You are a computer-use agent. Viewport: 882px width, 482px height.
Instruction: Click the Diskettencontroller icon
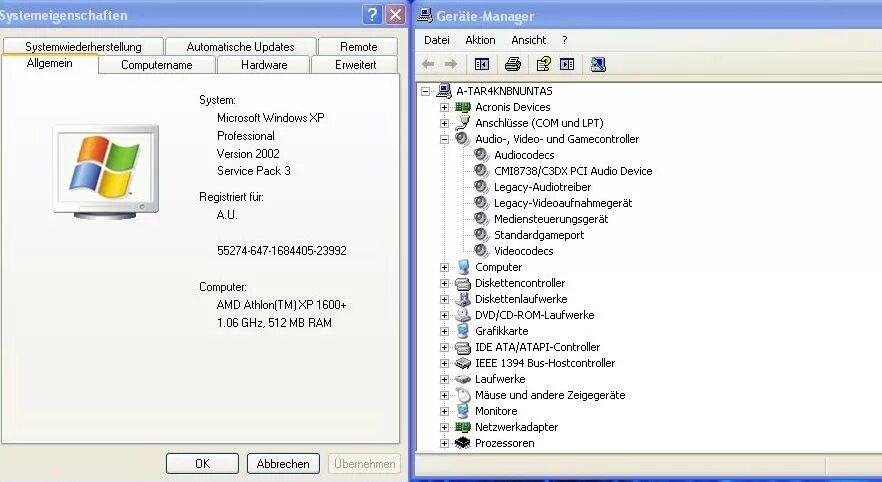462,283
